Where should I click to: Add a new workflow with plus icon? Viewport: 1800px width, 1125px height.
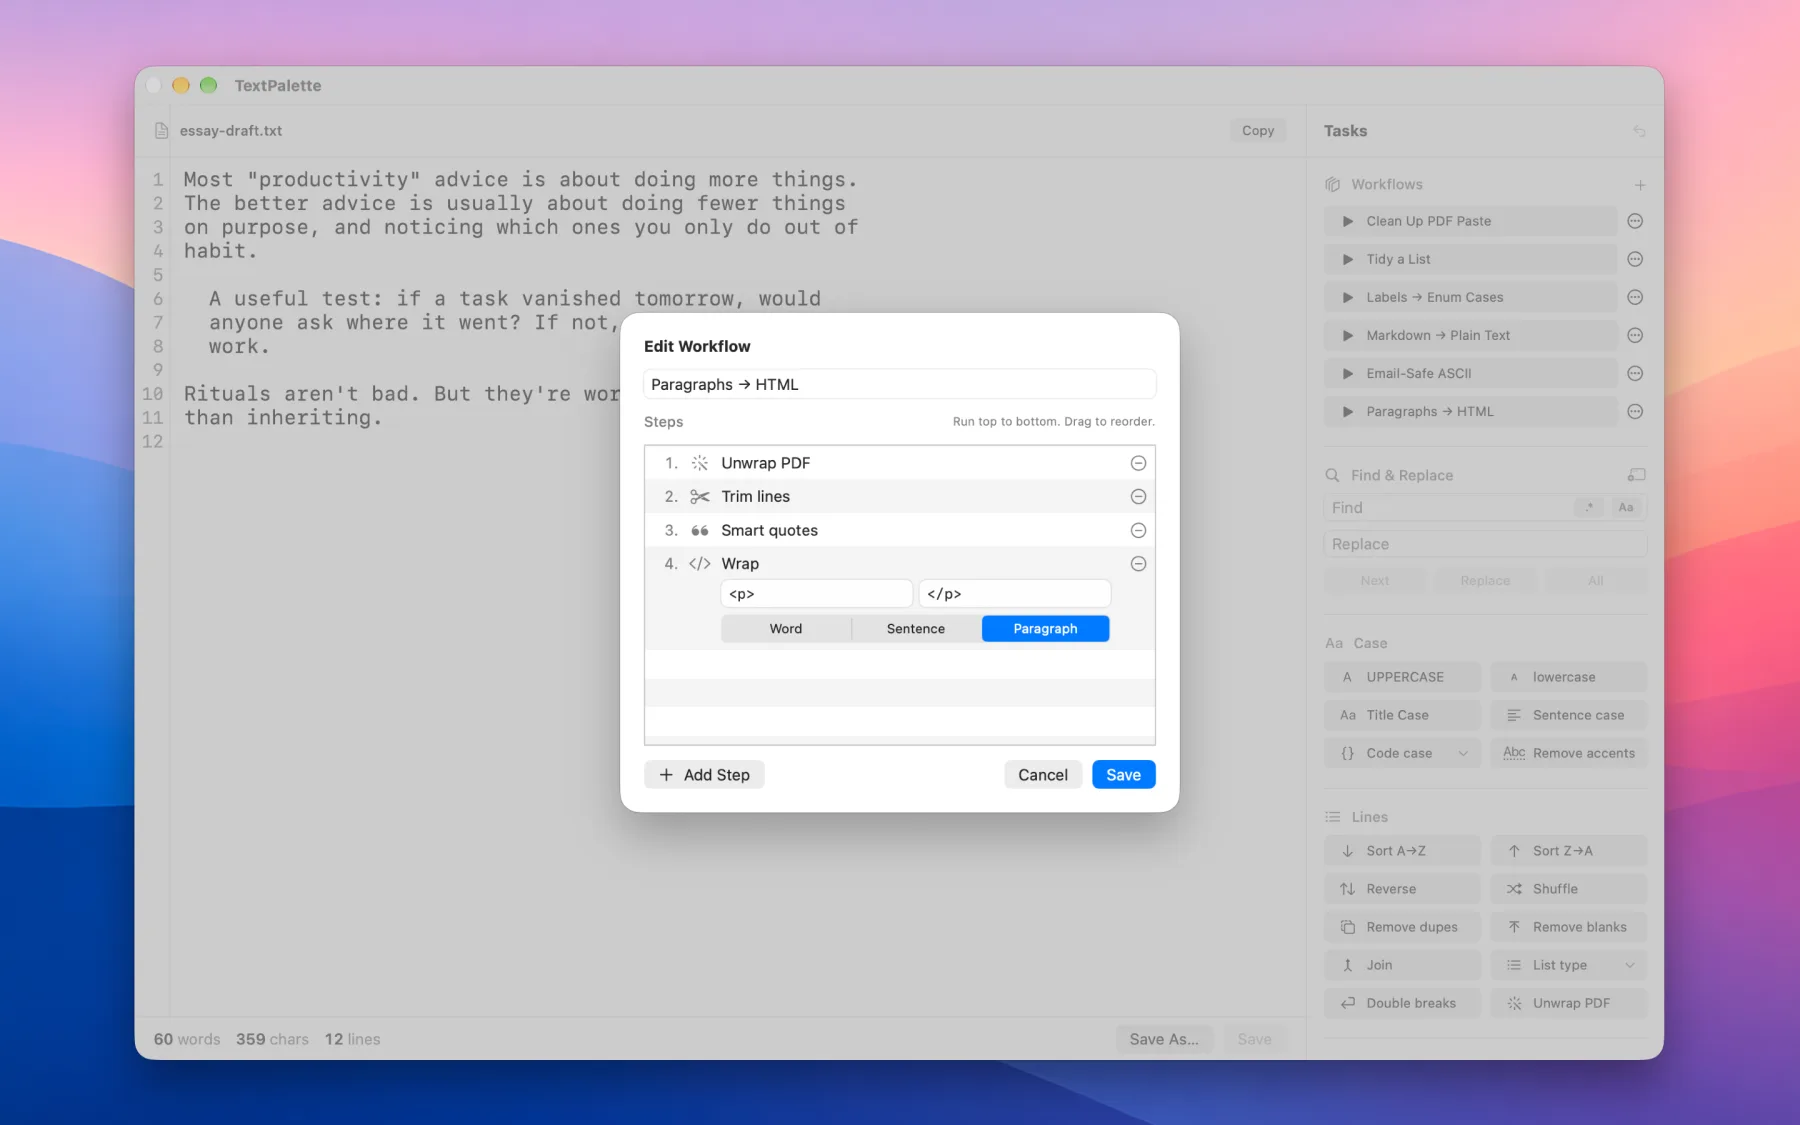pyautogui.click(x=1640, y=185)
